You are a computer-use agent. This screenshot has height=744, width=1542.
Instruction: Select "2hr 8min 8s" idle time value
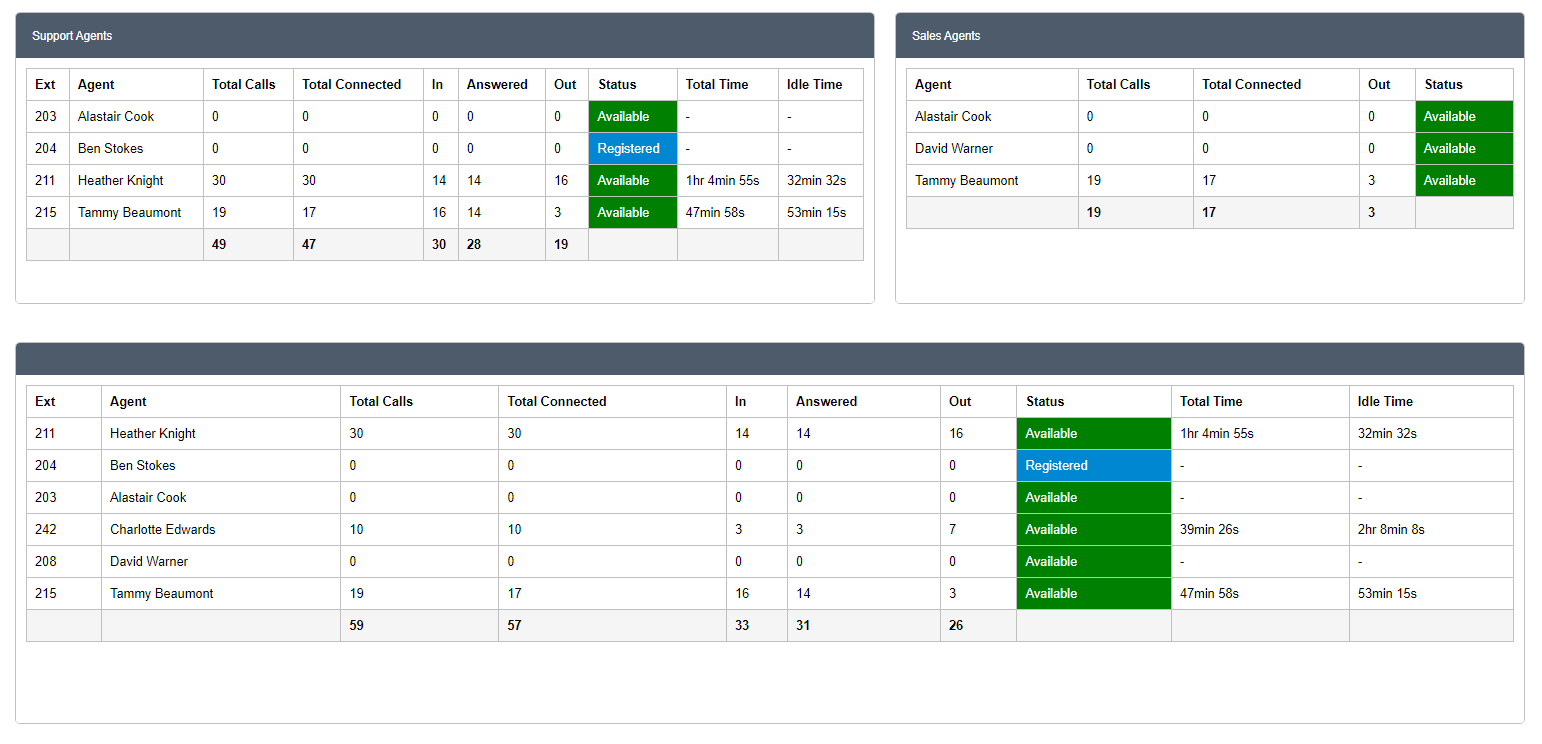click(x=1391, y=530)
